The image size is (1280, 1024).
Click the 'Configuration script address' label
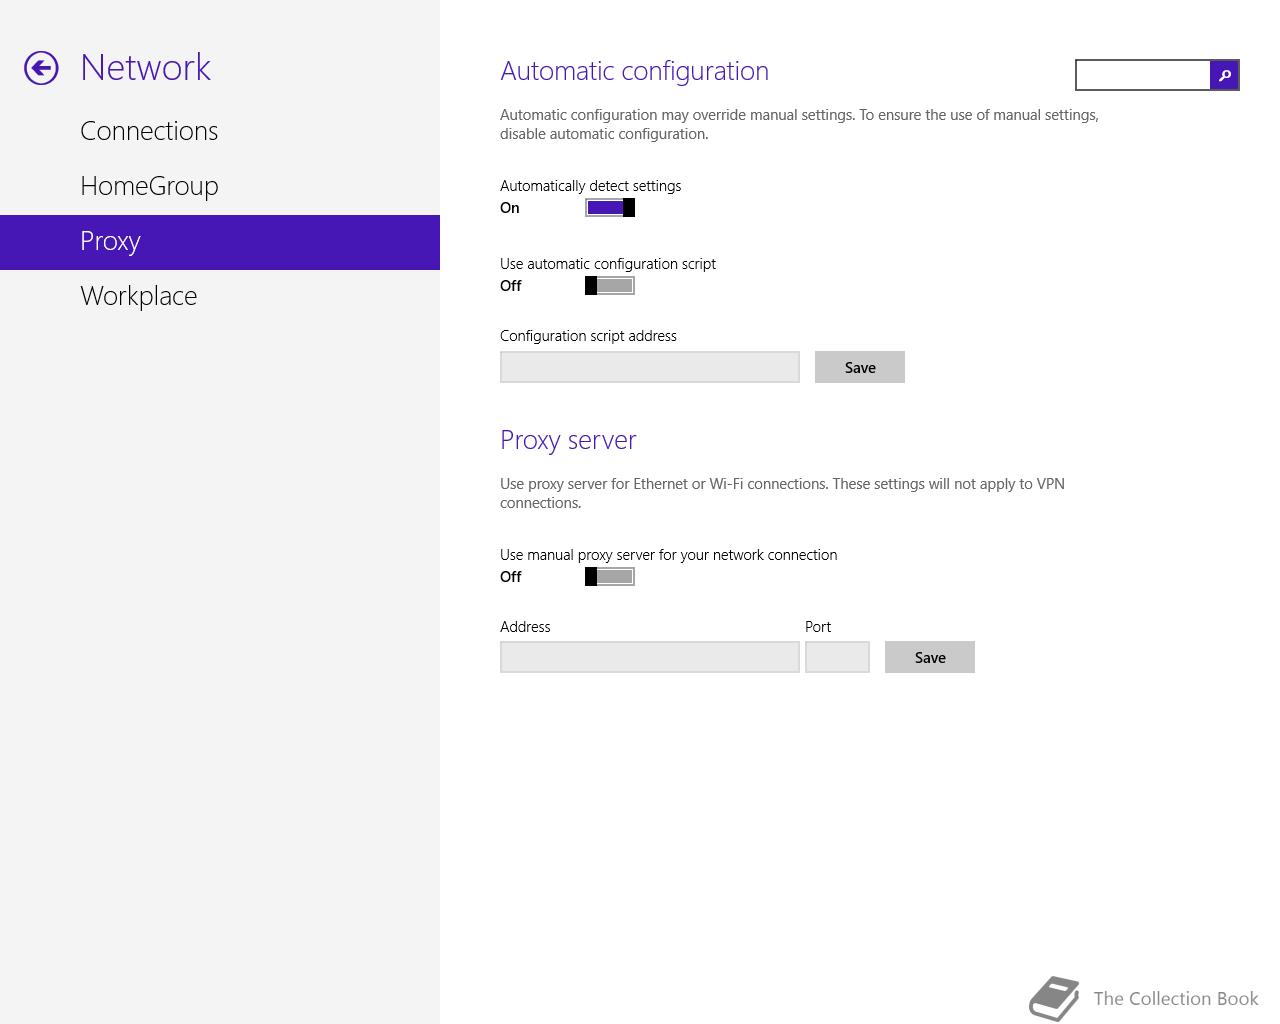click(x=588, y=336)
